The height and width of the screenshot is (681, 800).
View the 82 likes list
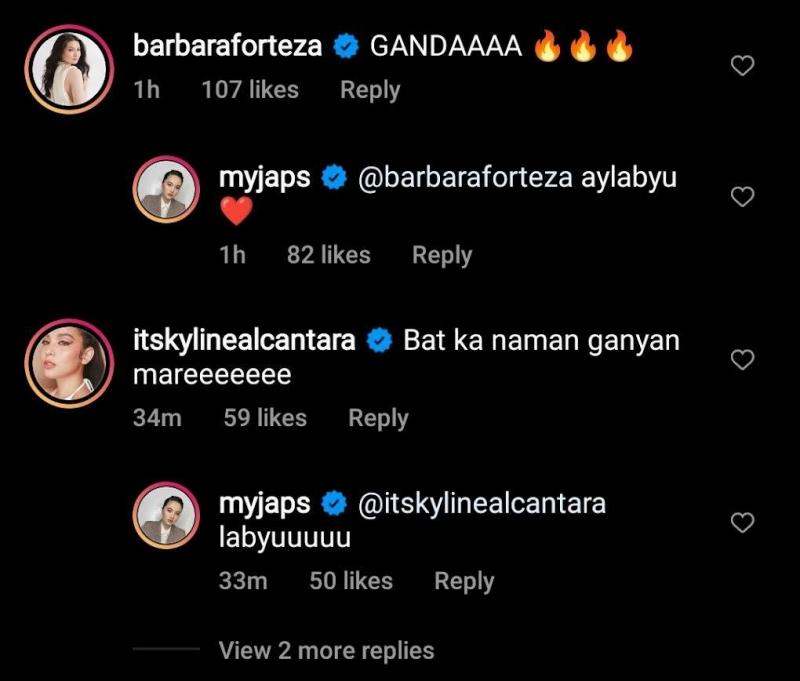pos(328,255)
